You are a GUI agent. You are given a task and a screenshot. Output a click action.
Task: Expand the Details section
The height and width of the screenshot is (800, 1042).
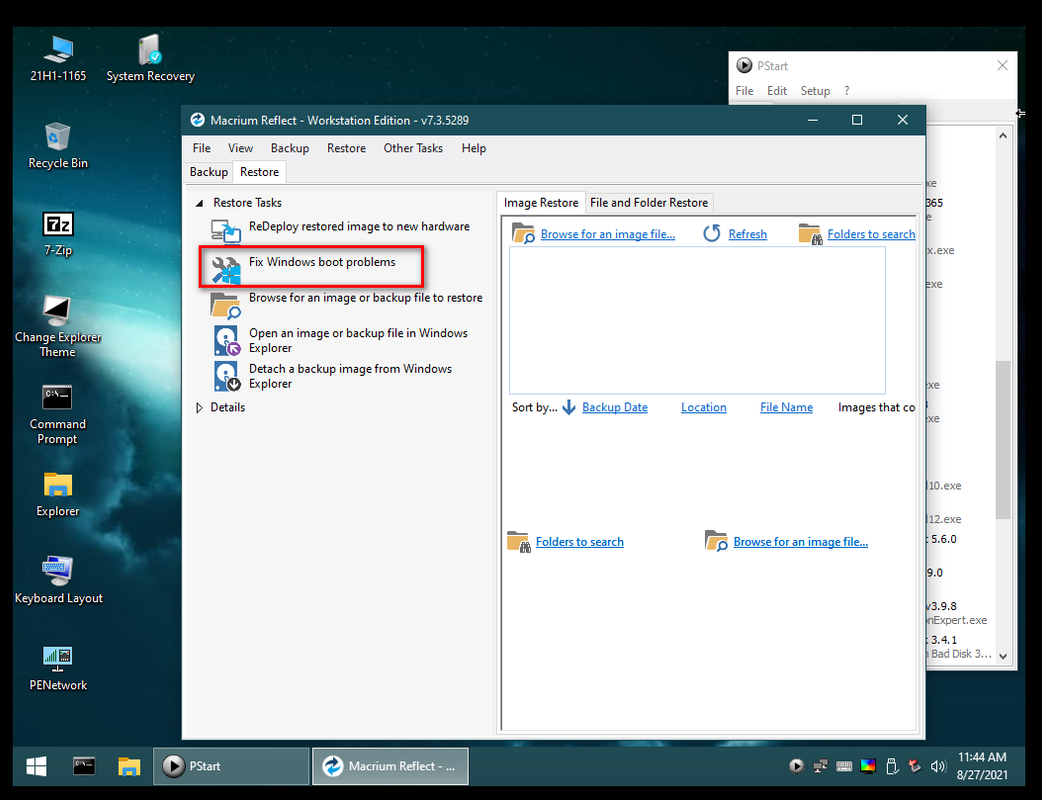tap(199, 407)
